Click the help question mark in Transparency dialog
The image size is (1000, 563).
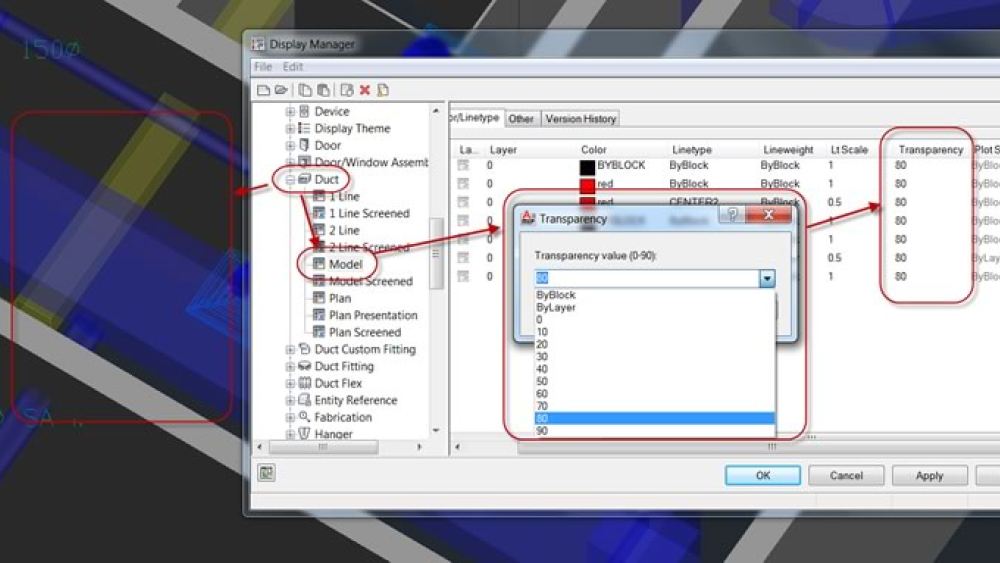click(732, 215)
